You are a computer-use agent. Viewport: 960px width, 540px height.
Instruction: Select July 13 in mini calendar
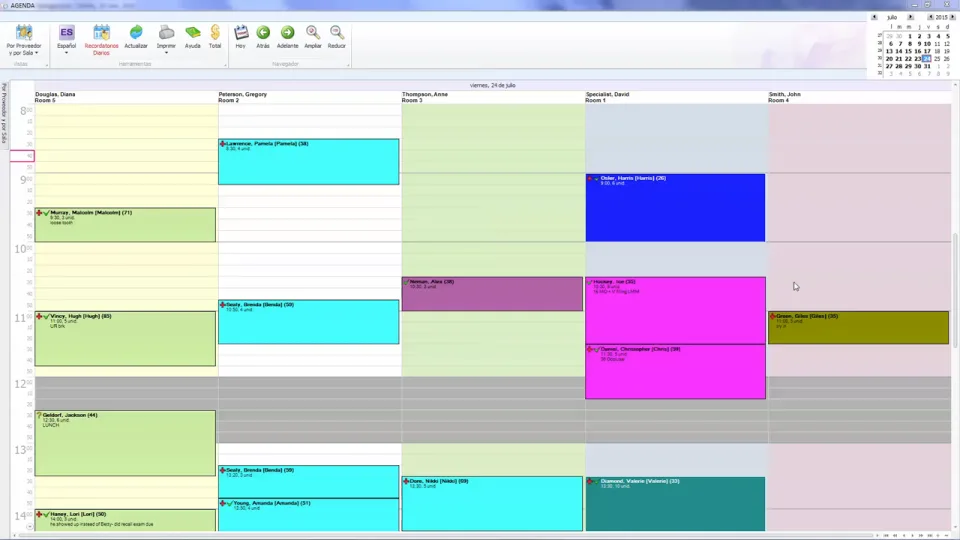tap(889, 51)
